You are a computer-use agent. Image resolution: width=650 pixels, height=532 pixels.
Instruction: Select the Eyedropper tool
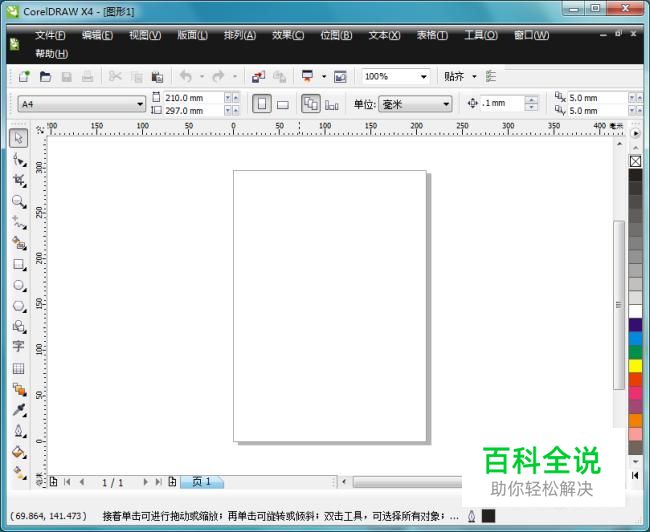coord(19,410)
